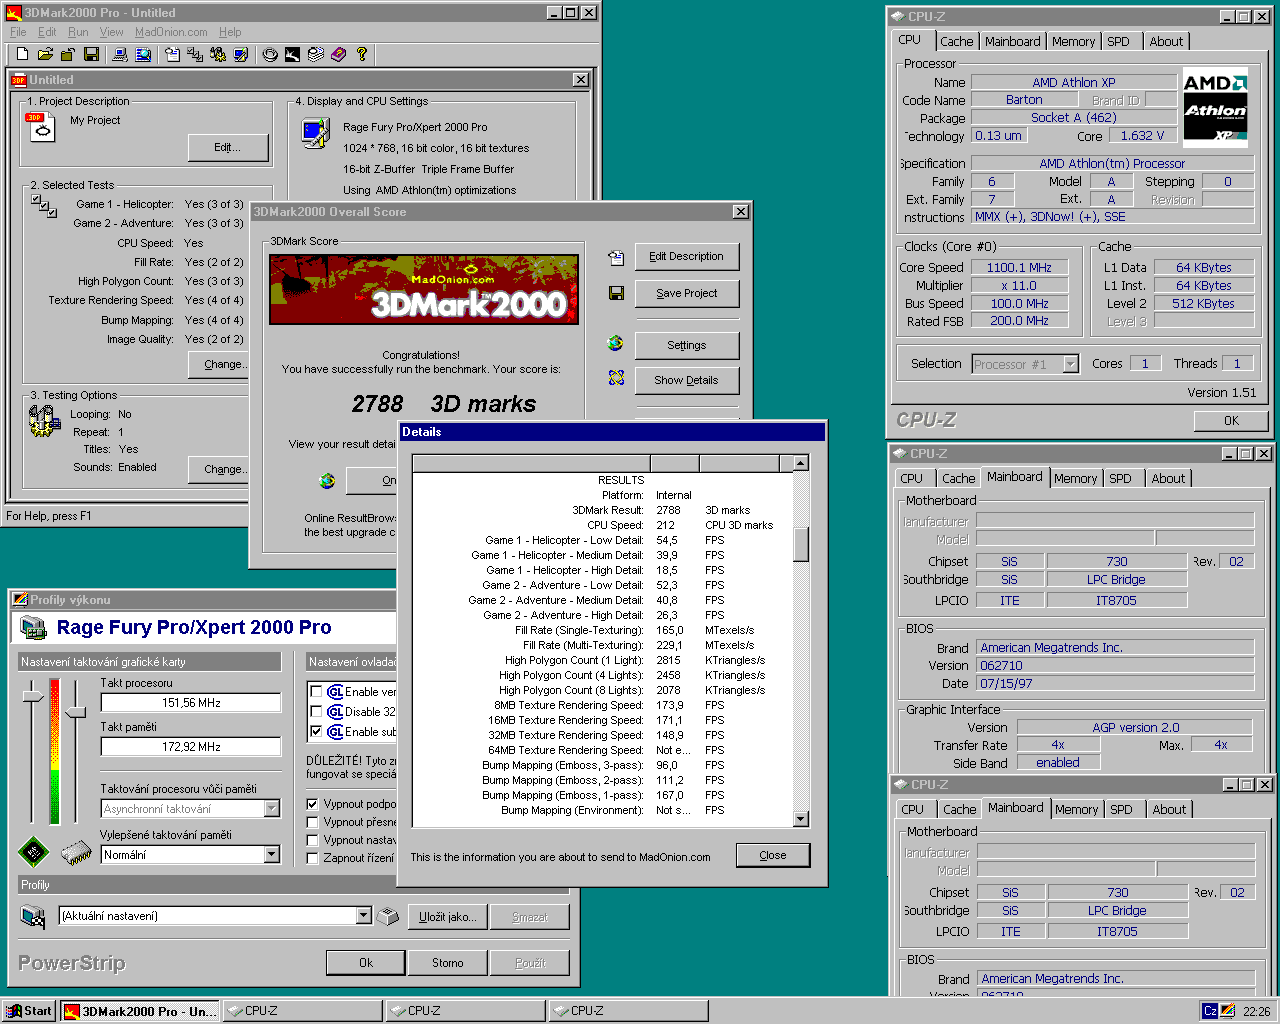Viewport: 1280px width, 1024px height.
Task: Click the Show Details button
Action: [x=686, y=380]
